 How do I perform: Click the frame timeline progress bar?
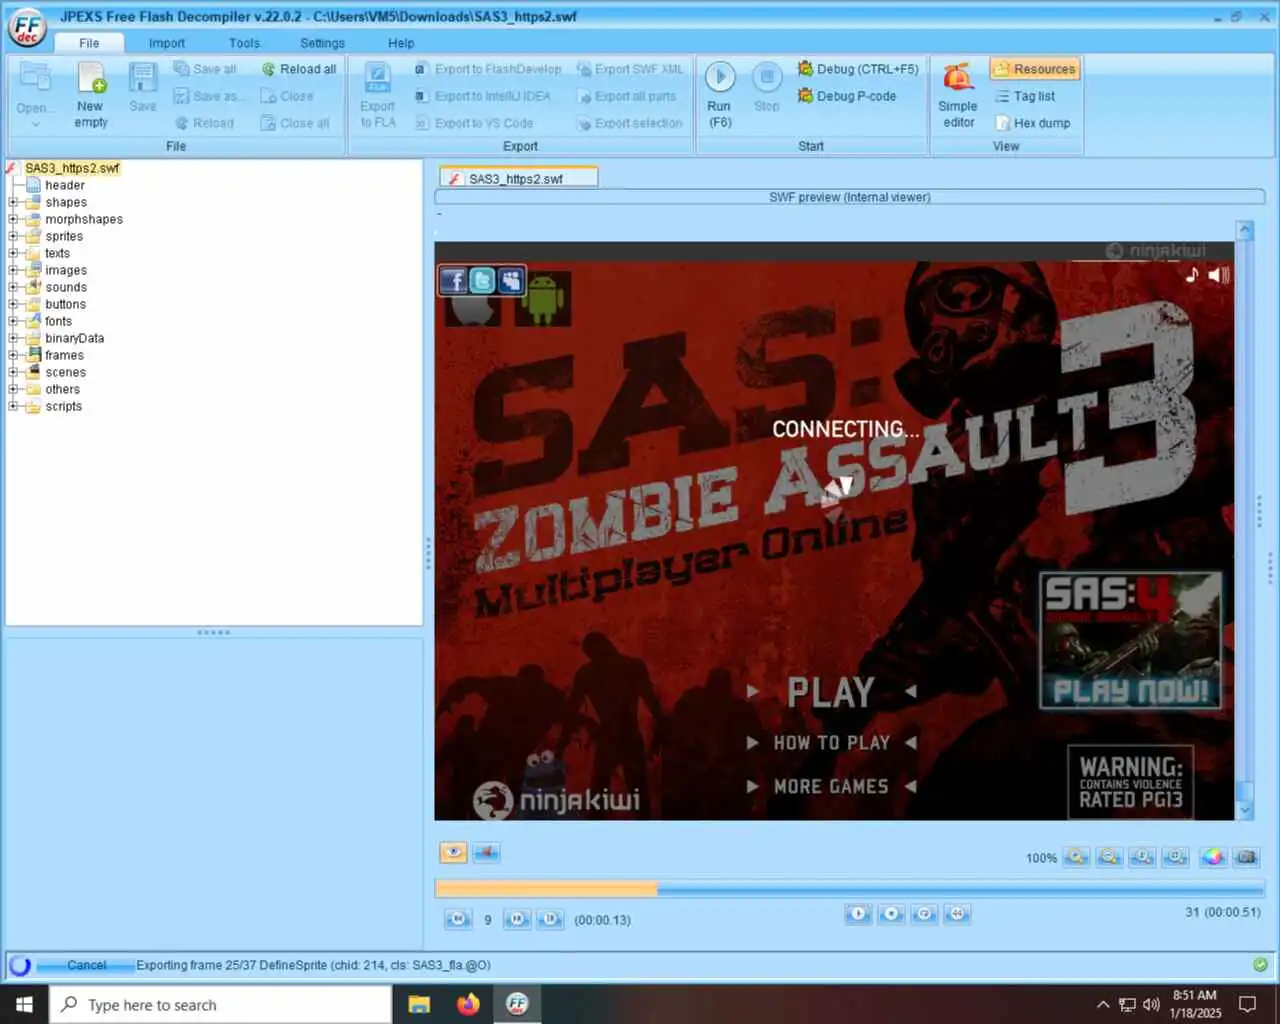click(849, 889)
